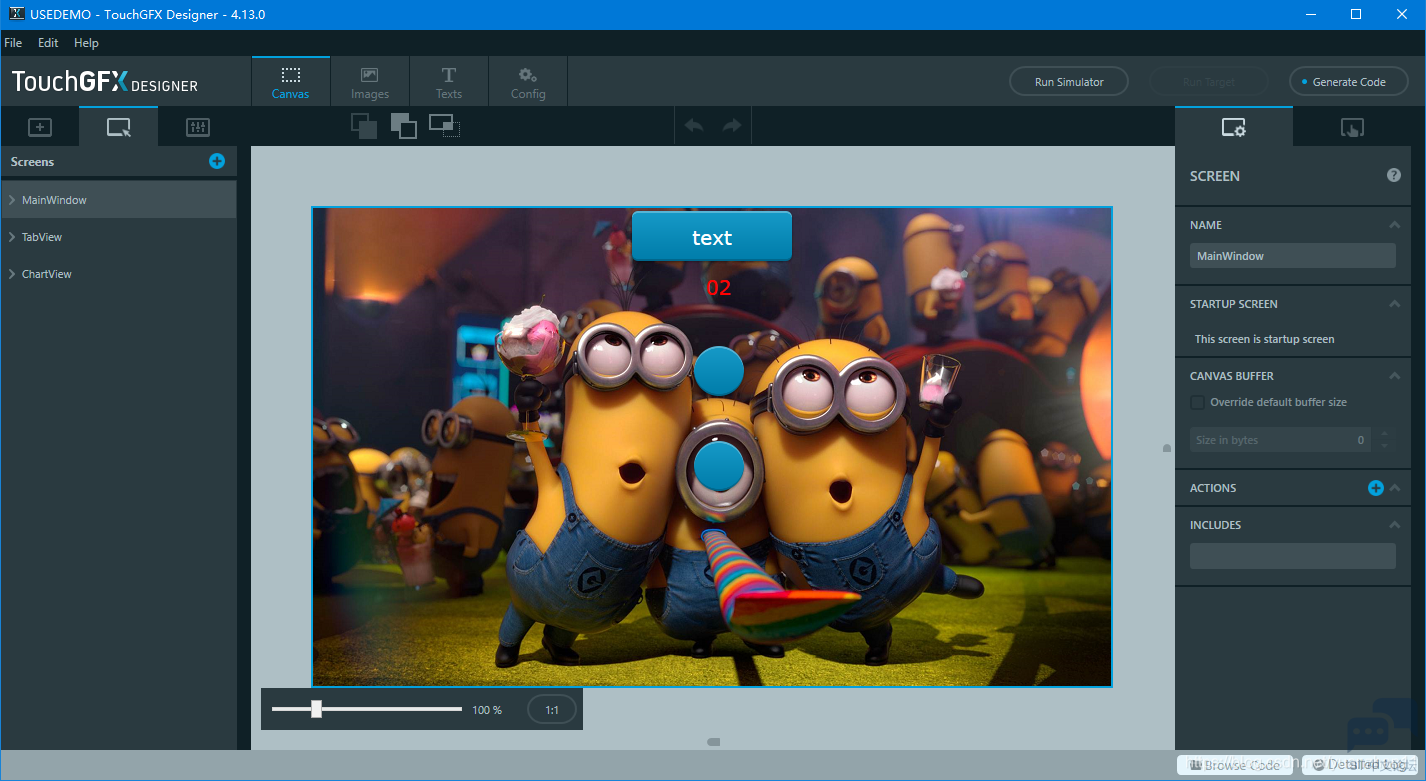The width and height of the screenshot is (1426, 781).
Task: Click the move backward layer icon
Action: point(364,126)
